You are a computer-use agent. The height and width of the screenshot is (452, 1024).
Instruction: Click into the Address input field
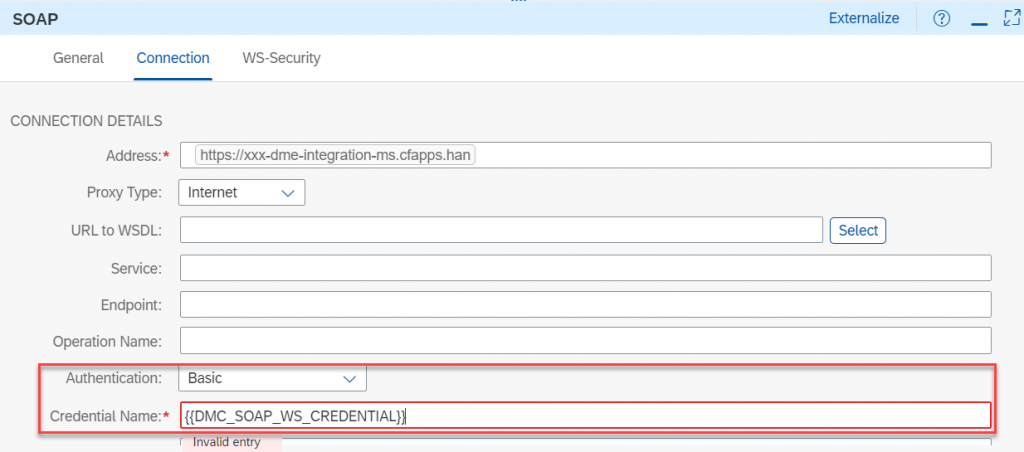click(586, 155)
